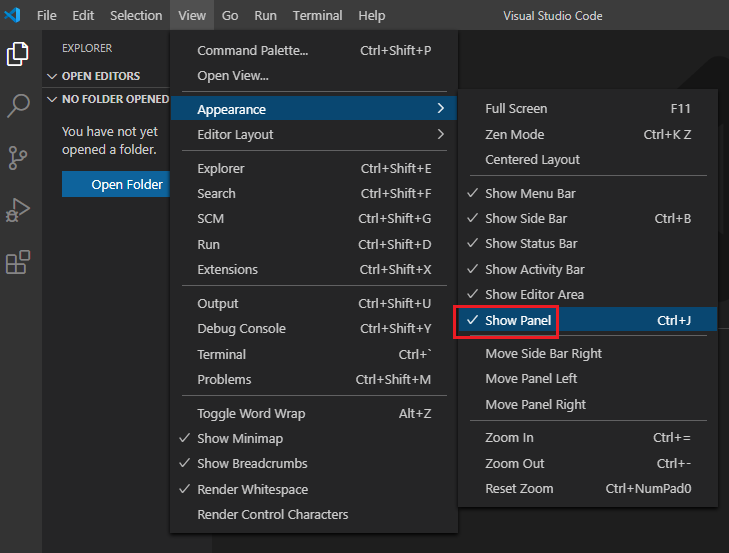Open the Run and Debug activity icon
This screenshot has height=553, width=729.
(x=18, y=210)
